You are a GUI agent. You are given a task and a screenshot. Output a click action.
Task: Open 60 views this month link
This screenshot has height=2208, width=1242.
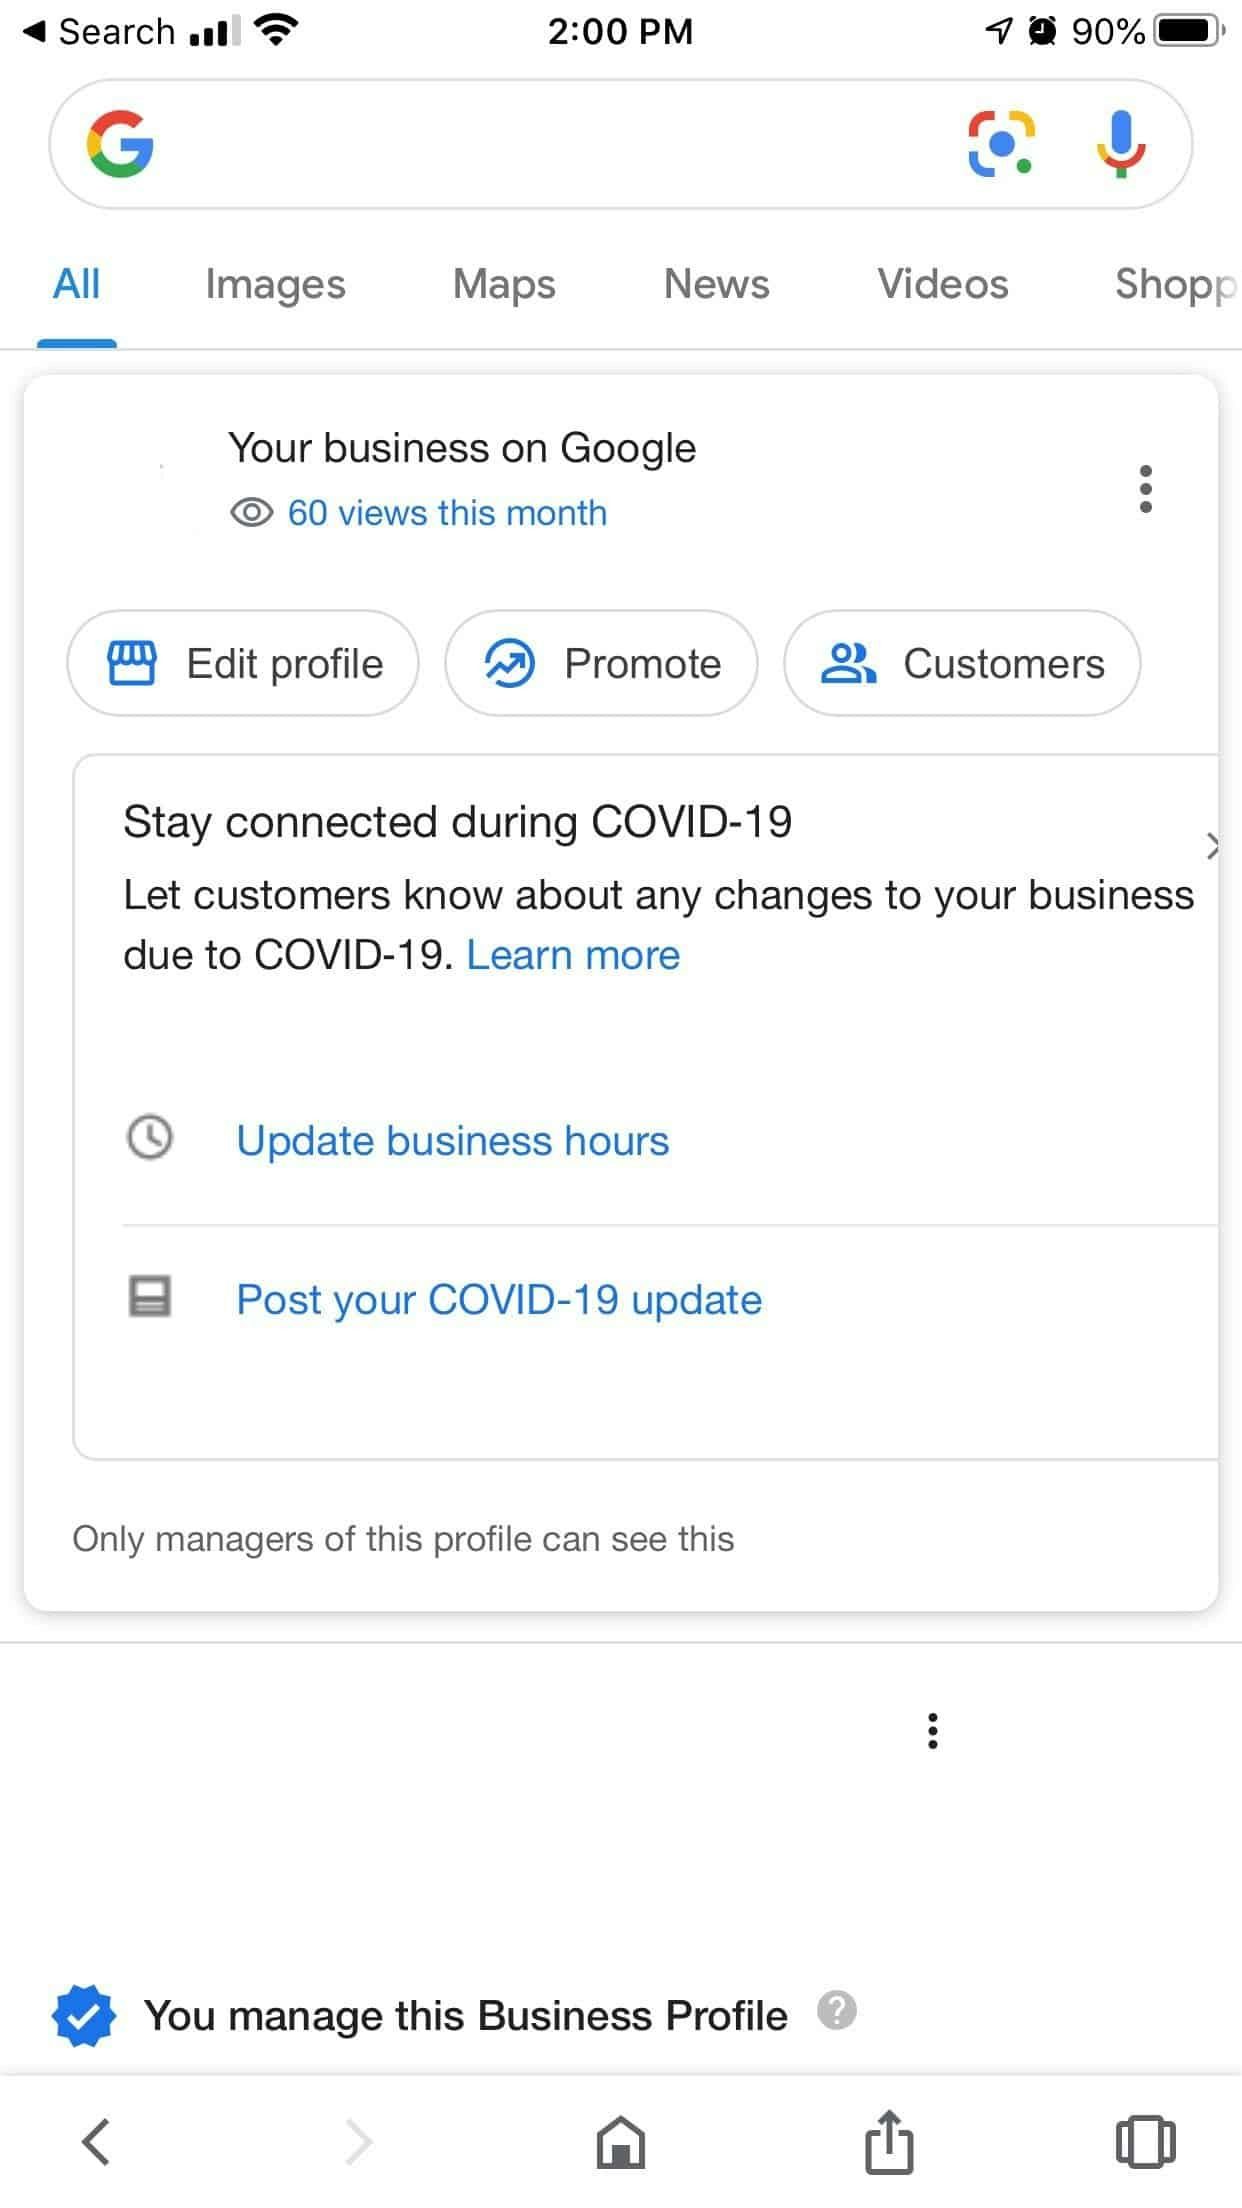447,513
